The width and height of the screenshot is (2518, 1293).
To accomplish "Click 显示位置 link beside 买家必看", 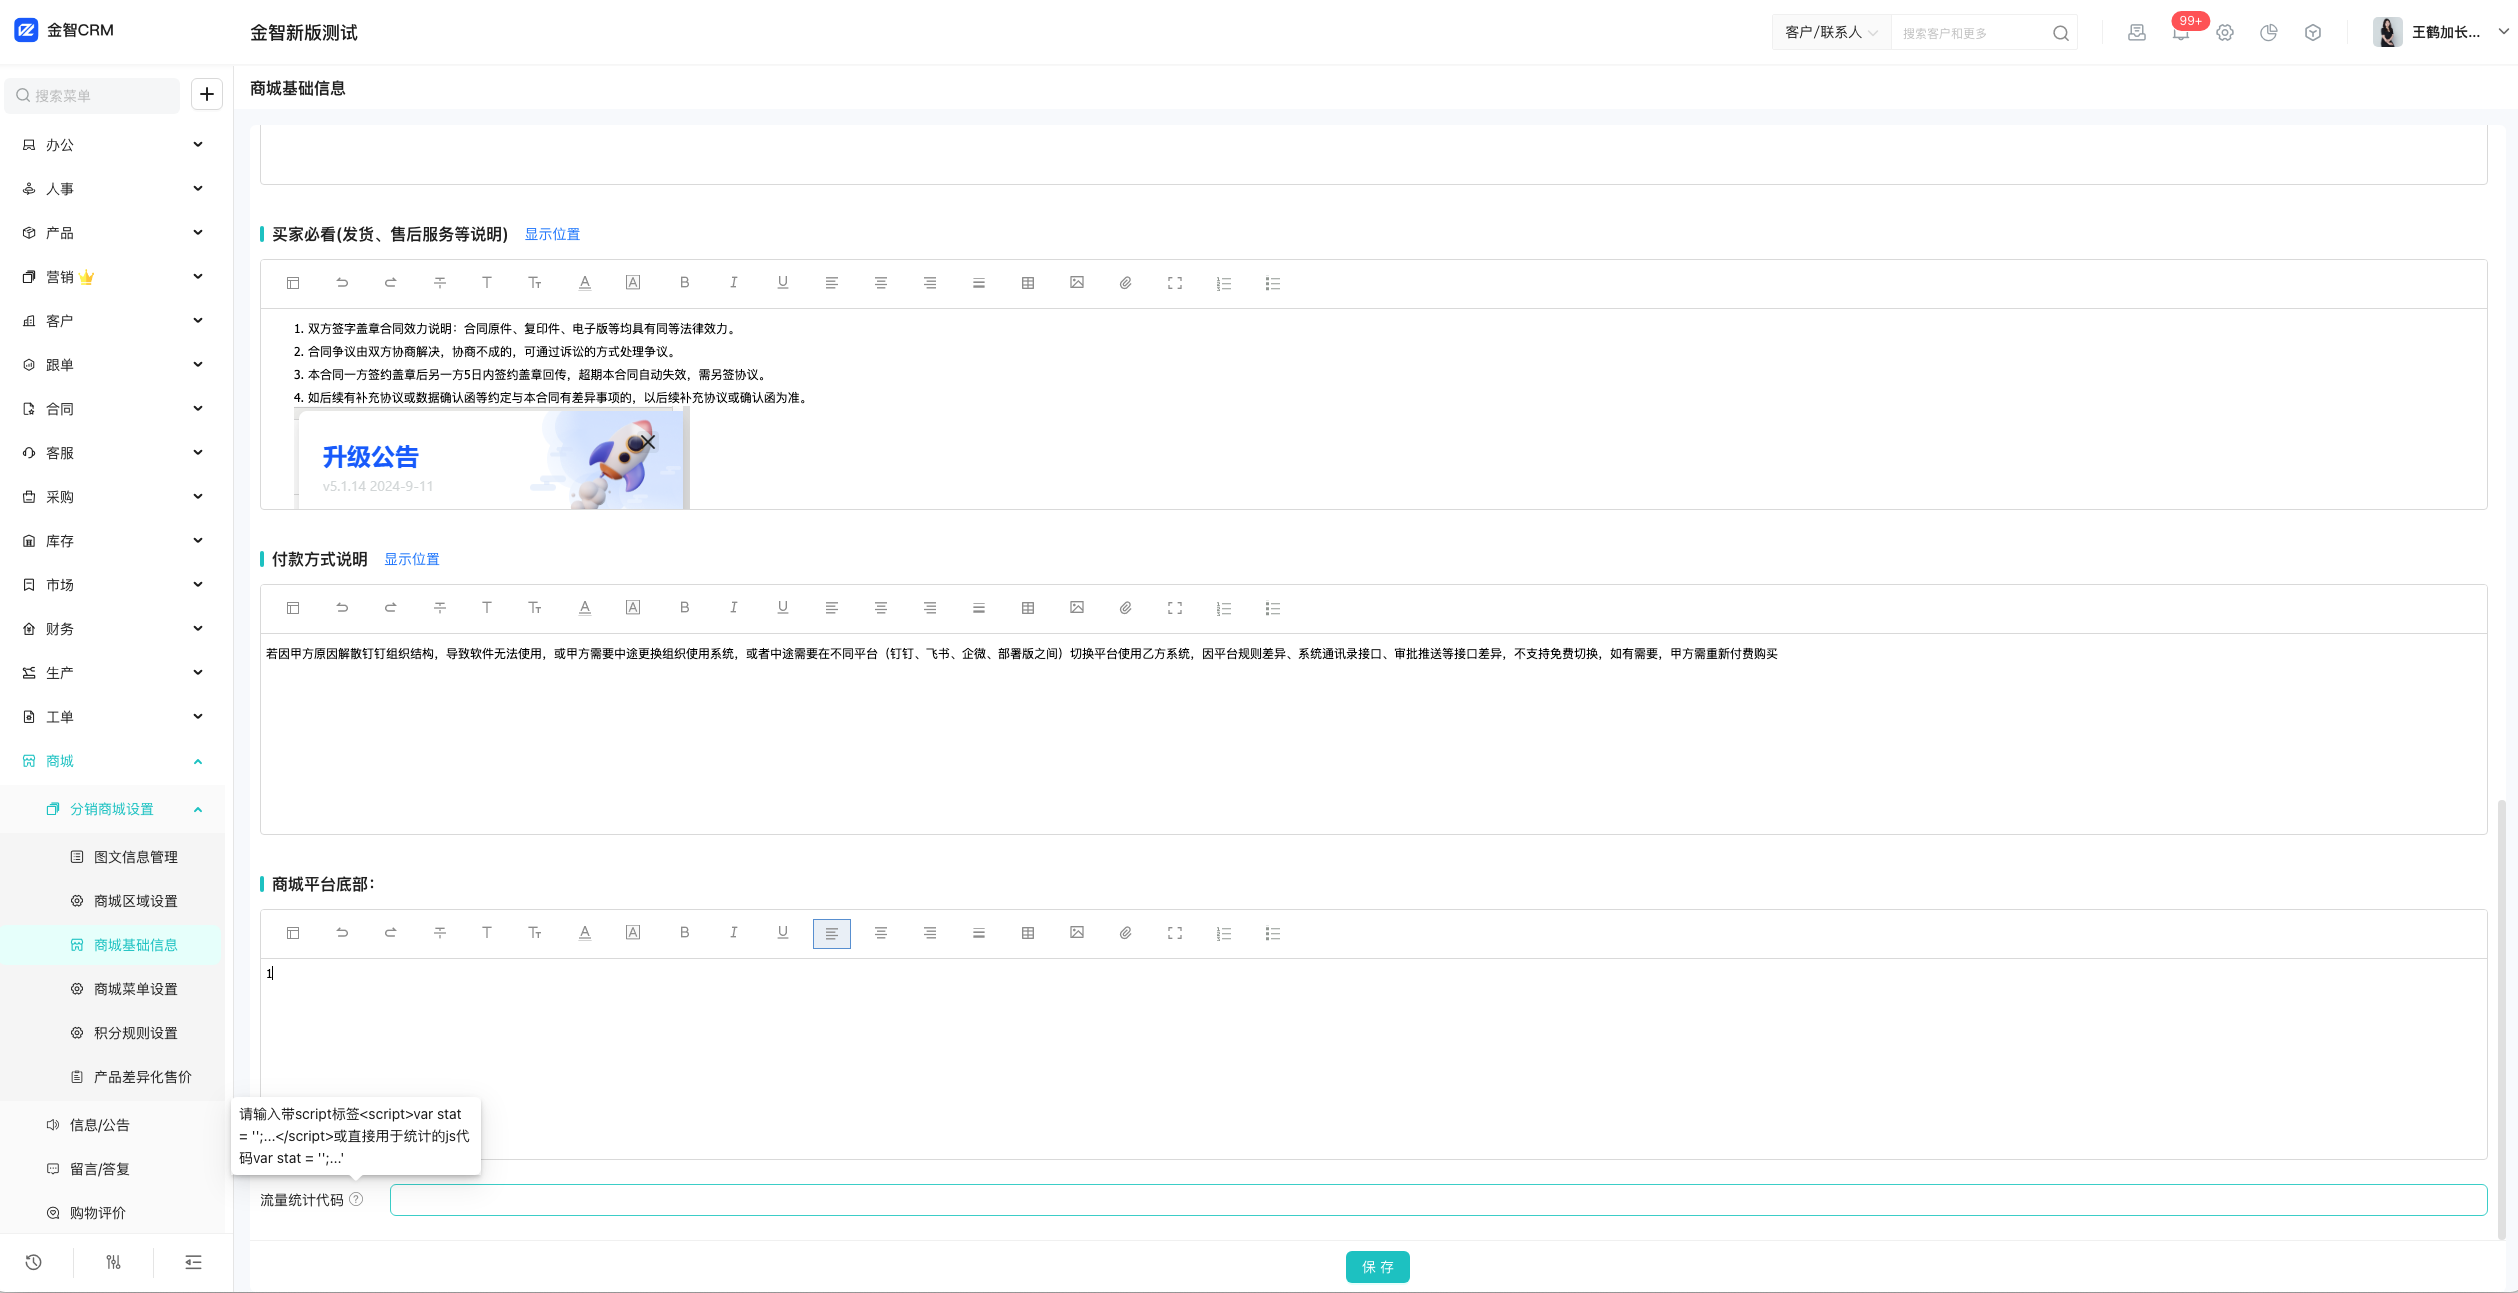I will coord(552,234).
